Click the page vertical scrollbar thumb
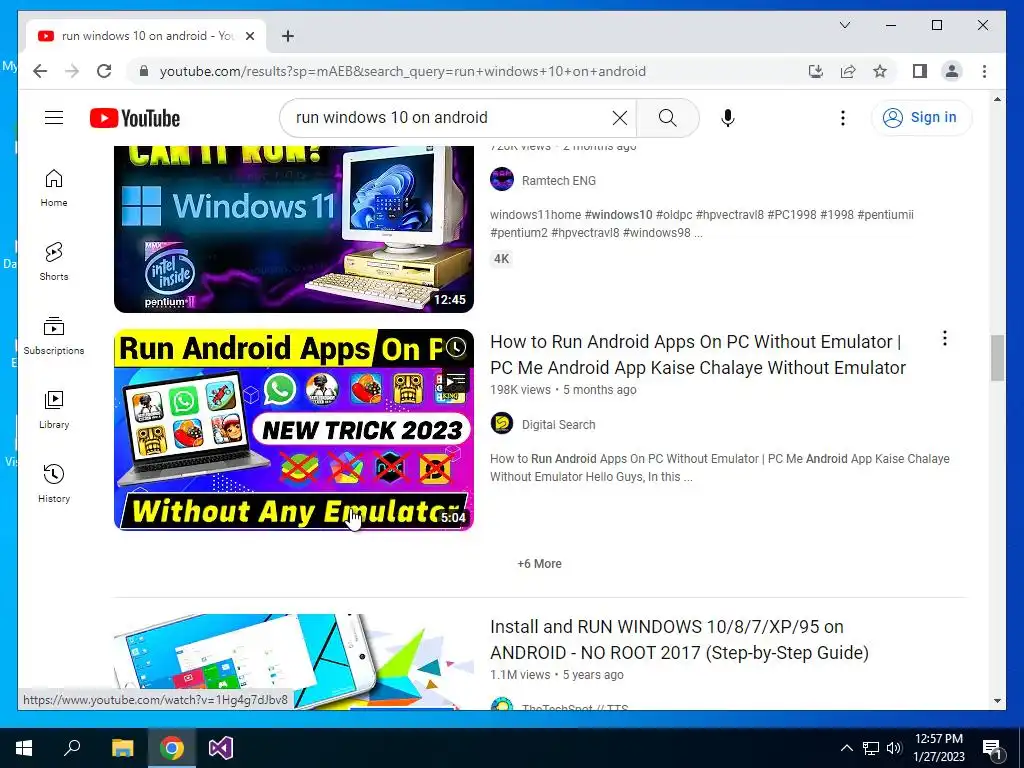 [x=997, y=358]
